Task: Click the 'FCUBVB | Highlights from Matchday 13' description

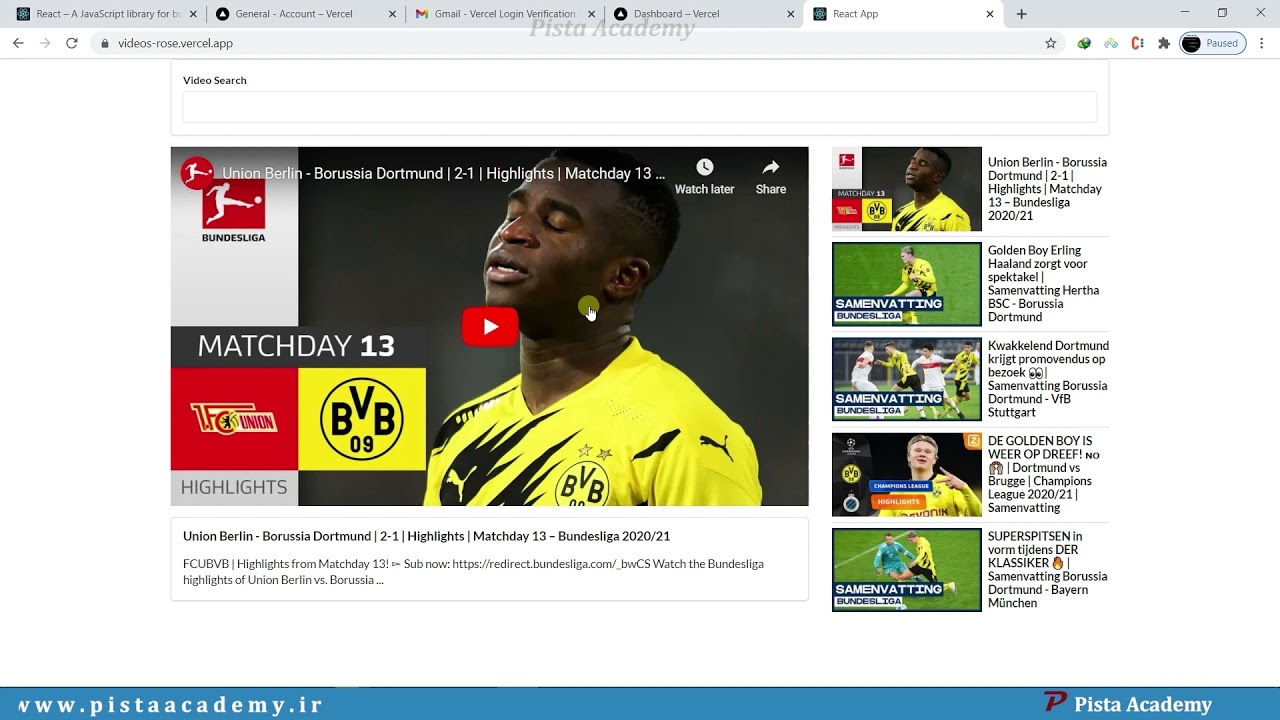Action: 473,572
